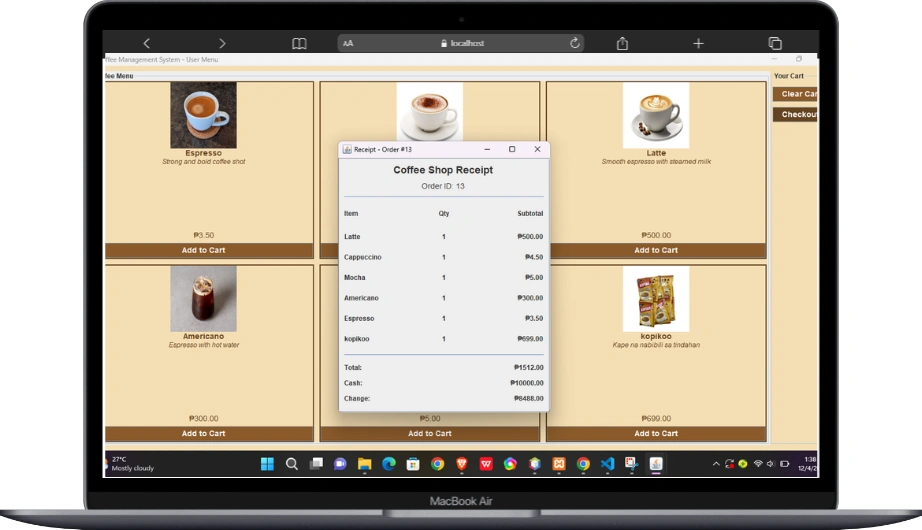Add Latte to cart

[x=656, y=250]
